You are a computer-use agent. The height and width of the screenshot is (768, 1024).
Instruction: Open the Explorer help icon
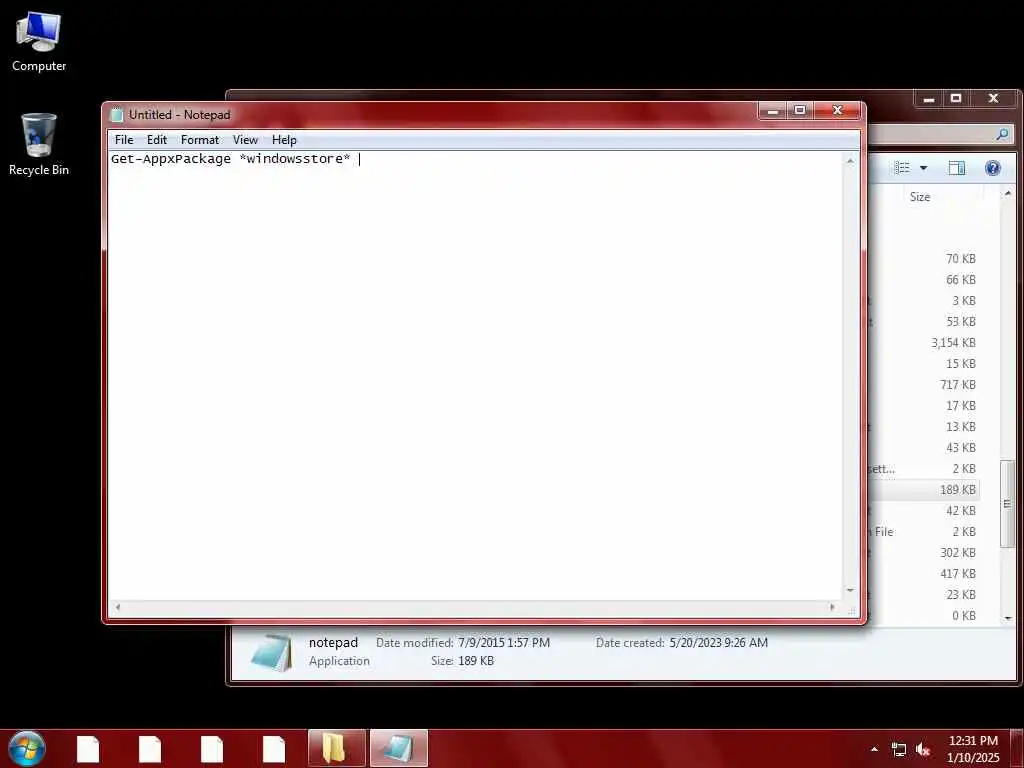tap(993, 168)
